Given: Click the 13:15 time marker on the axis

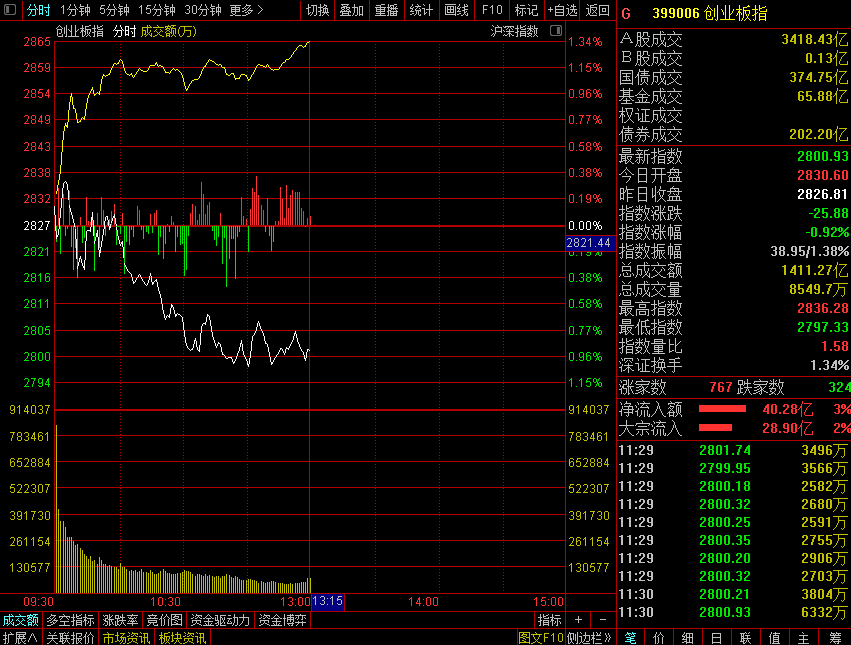Looking at the screenshot, I should (x=328, y=601).
